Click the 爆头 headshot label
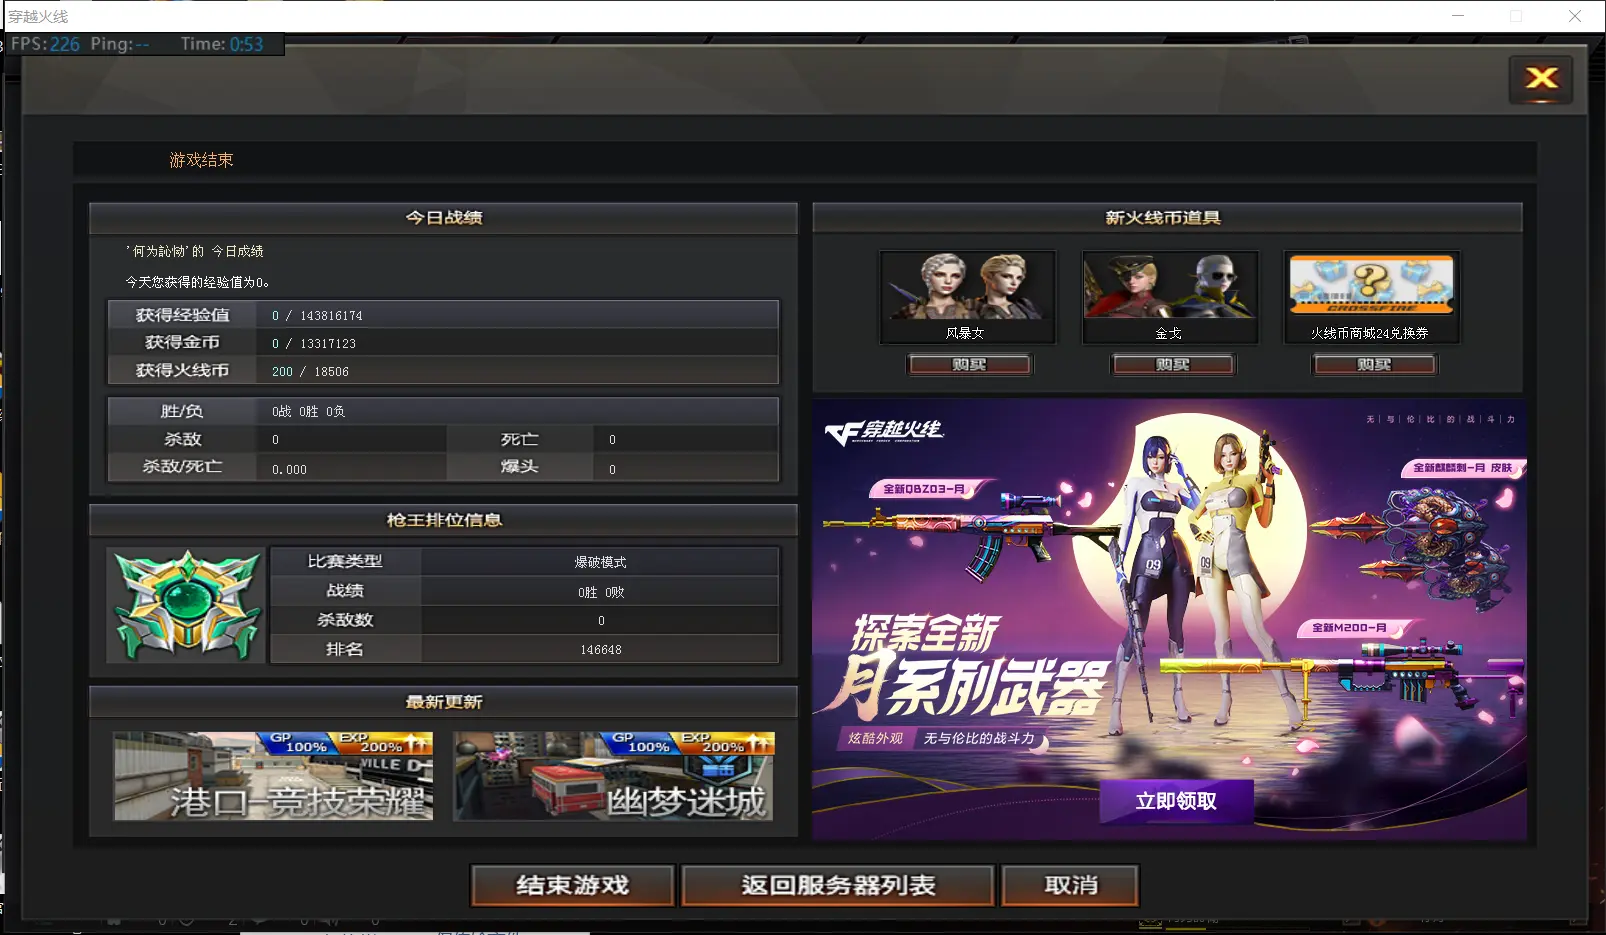This screenshot has width=1606, height=935. [x=520, y=466]
